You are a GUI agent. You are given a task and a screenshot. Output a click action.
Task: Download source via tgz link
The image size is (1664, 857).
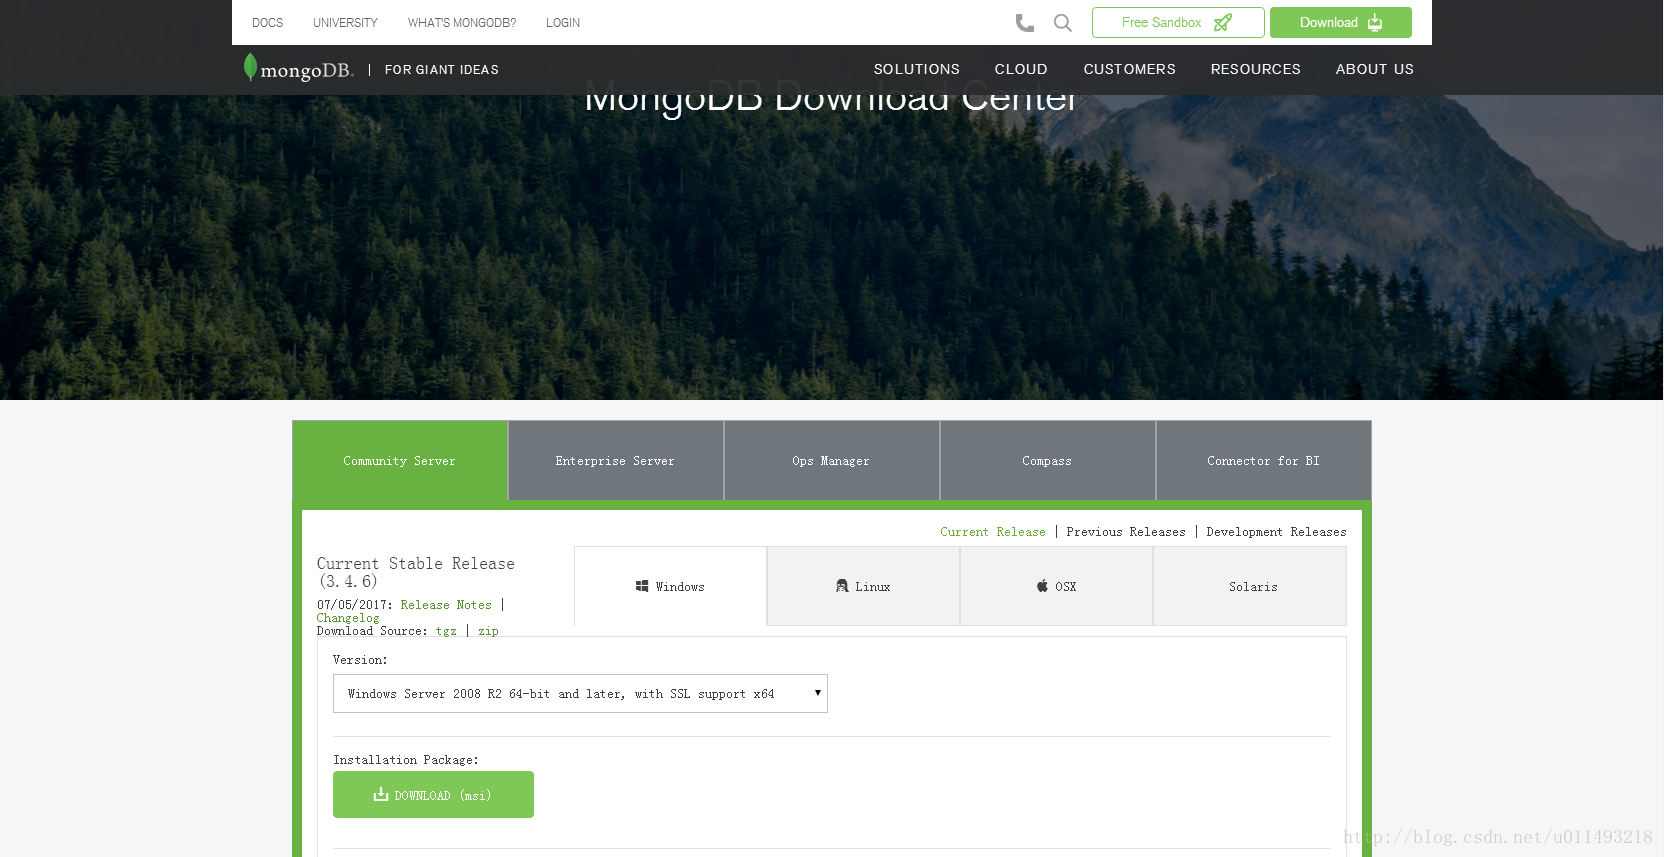[x=446, y=631]
